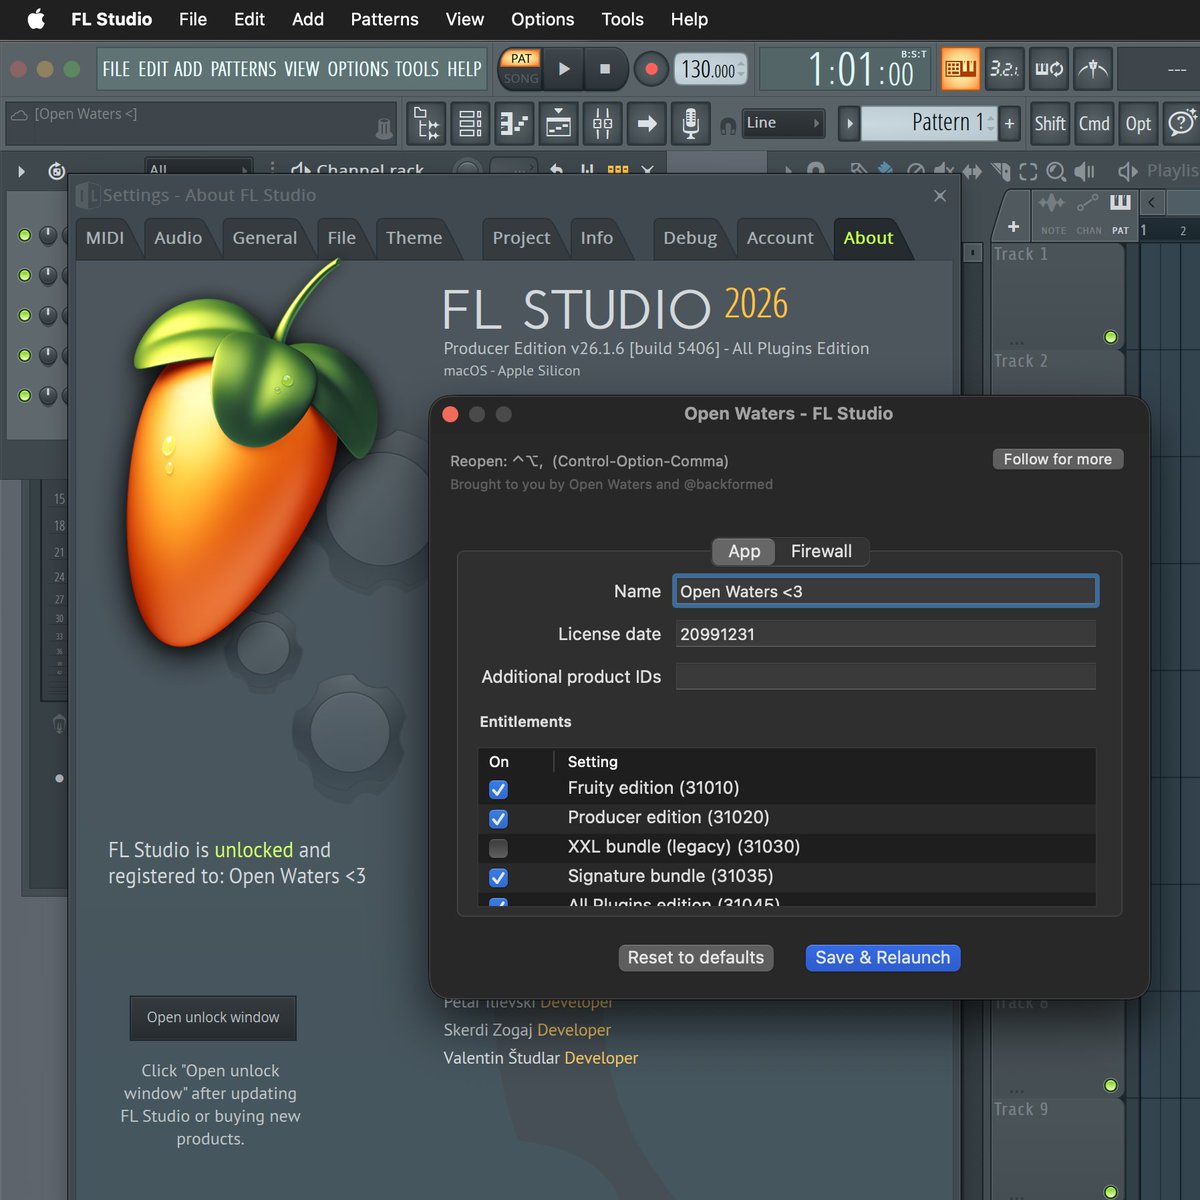Click the microphone recording icon
The height and width of the screenshot is (1200, 1200).
(x=690, y=124)
